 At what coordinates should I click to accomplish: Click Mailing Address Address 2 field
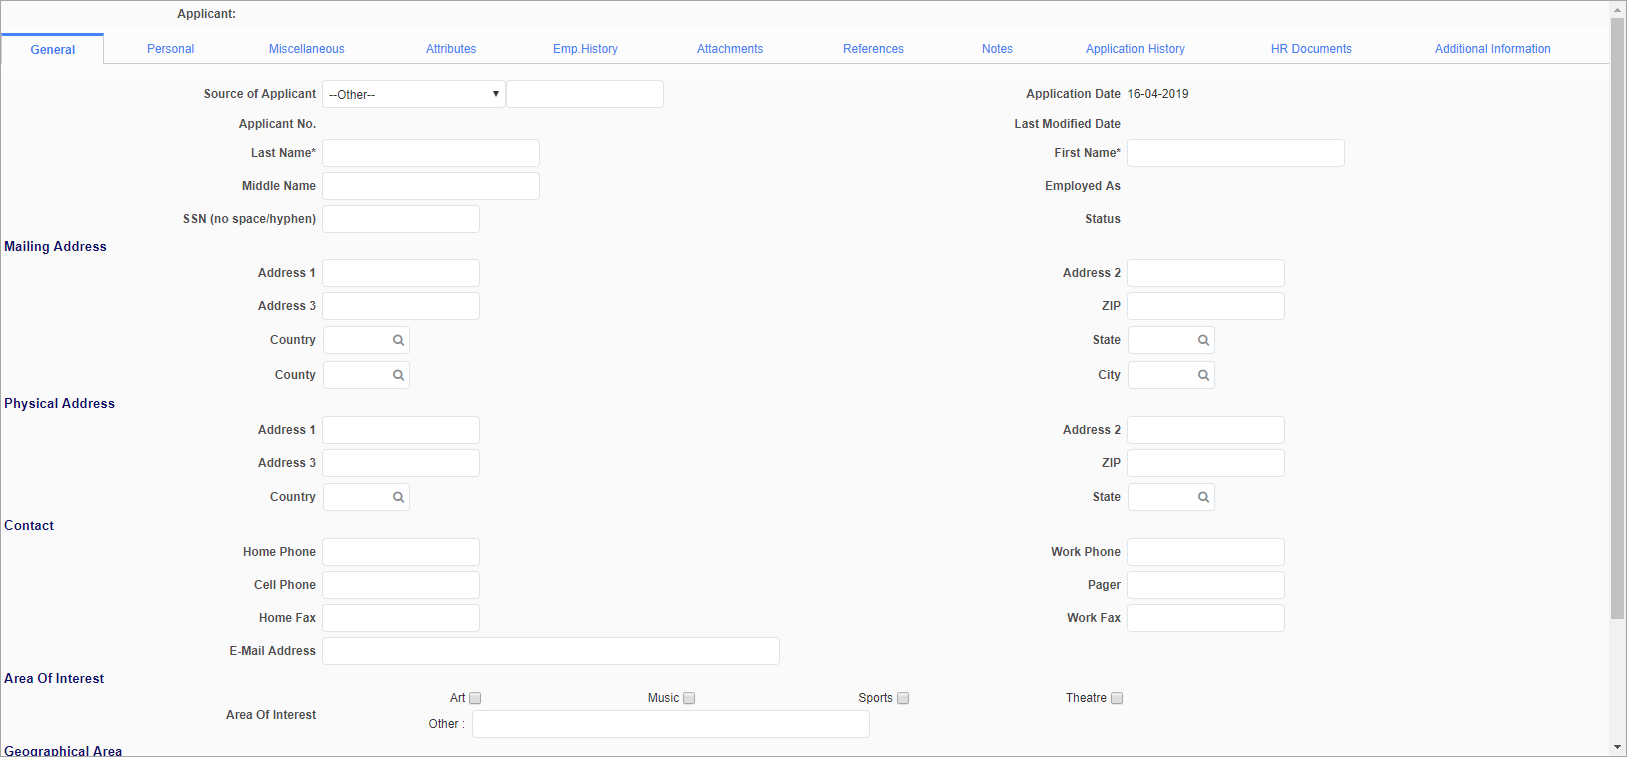(x=1206, y=273)
